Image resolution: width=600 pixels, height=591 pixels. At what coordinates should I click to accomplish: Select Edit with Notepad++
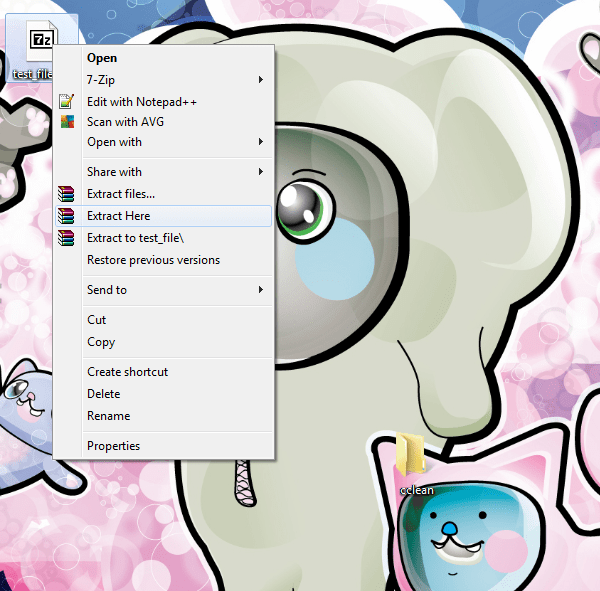(x=164, y=102)
